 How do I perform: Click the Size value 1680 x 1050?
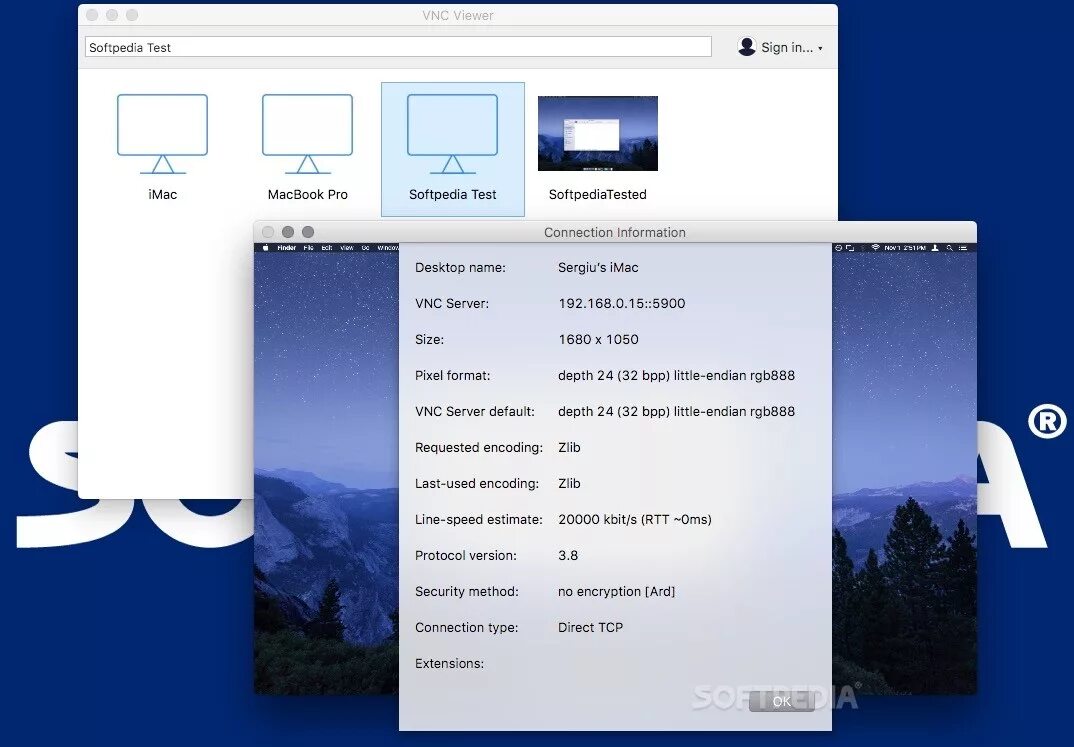point(598,340)
